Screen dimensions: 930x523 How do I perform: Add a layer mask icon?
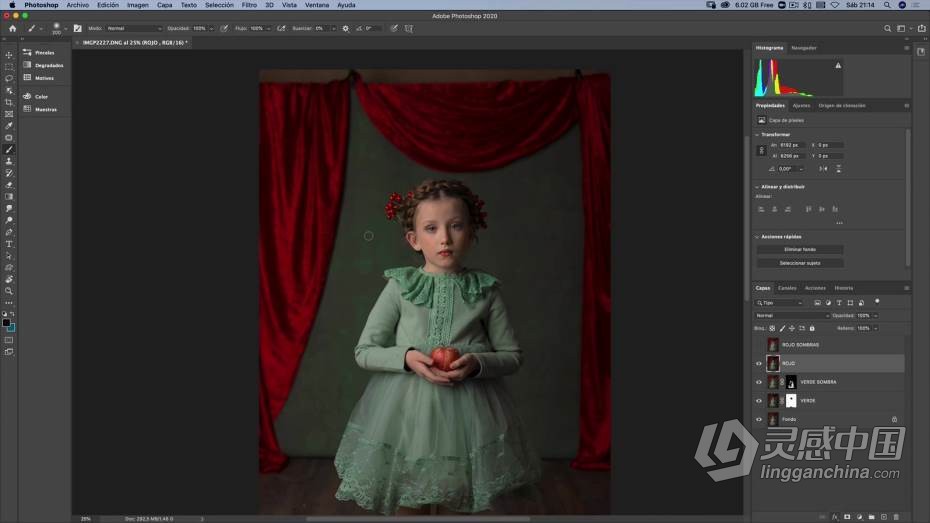coord(847,517)
